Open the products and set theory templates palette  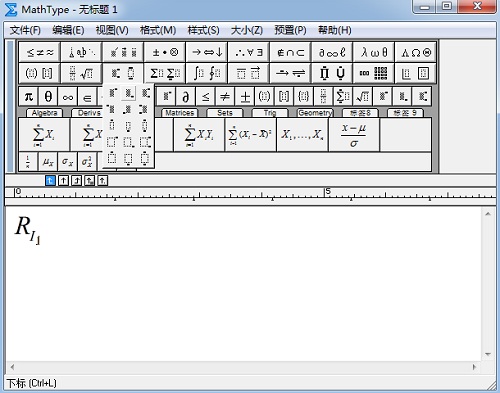pyautogui.click(x=332, y=73)
